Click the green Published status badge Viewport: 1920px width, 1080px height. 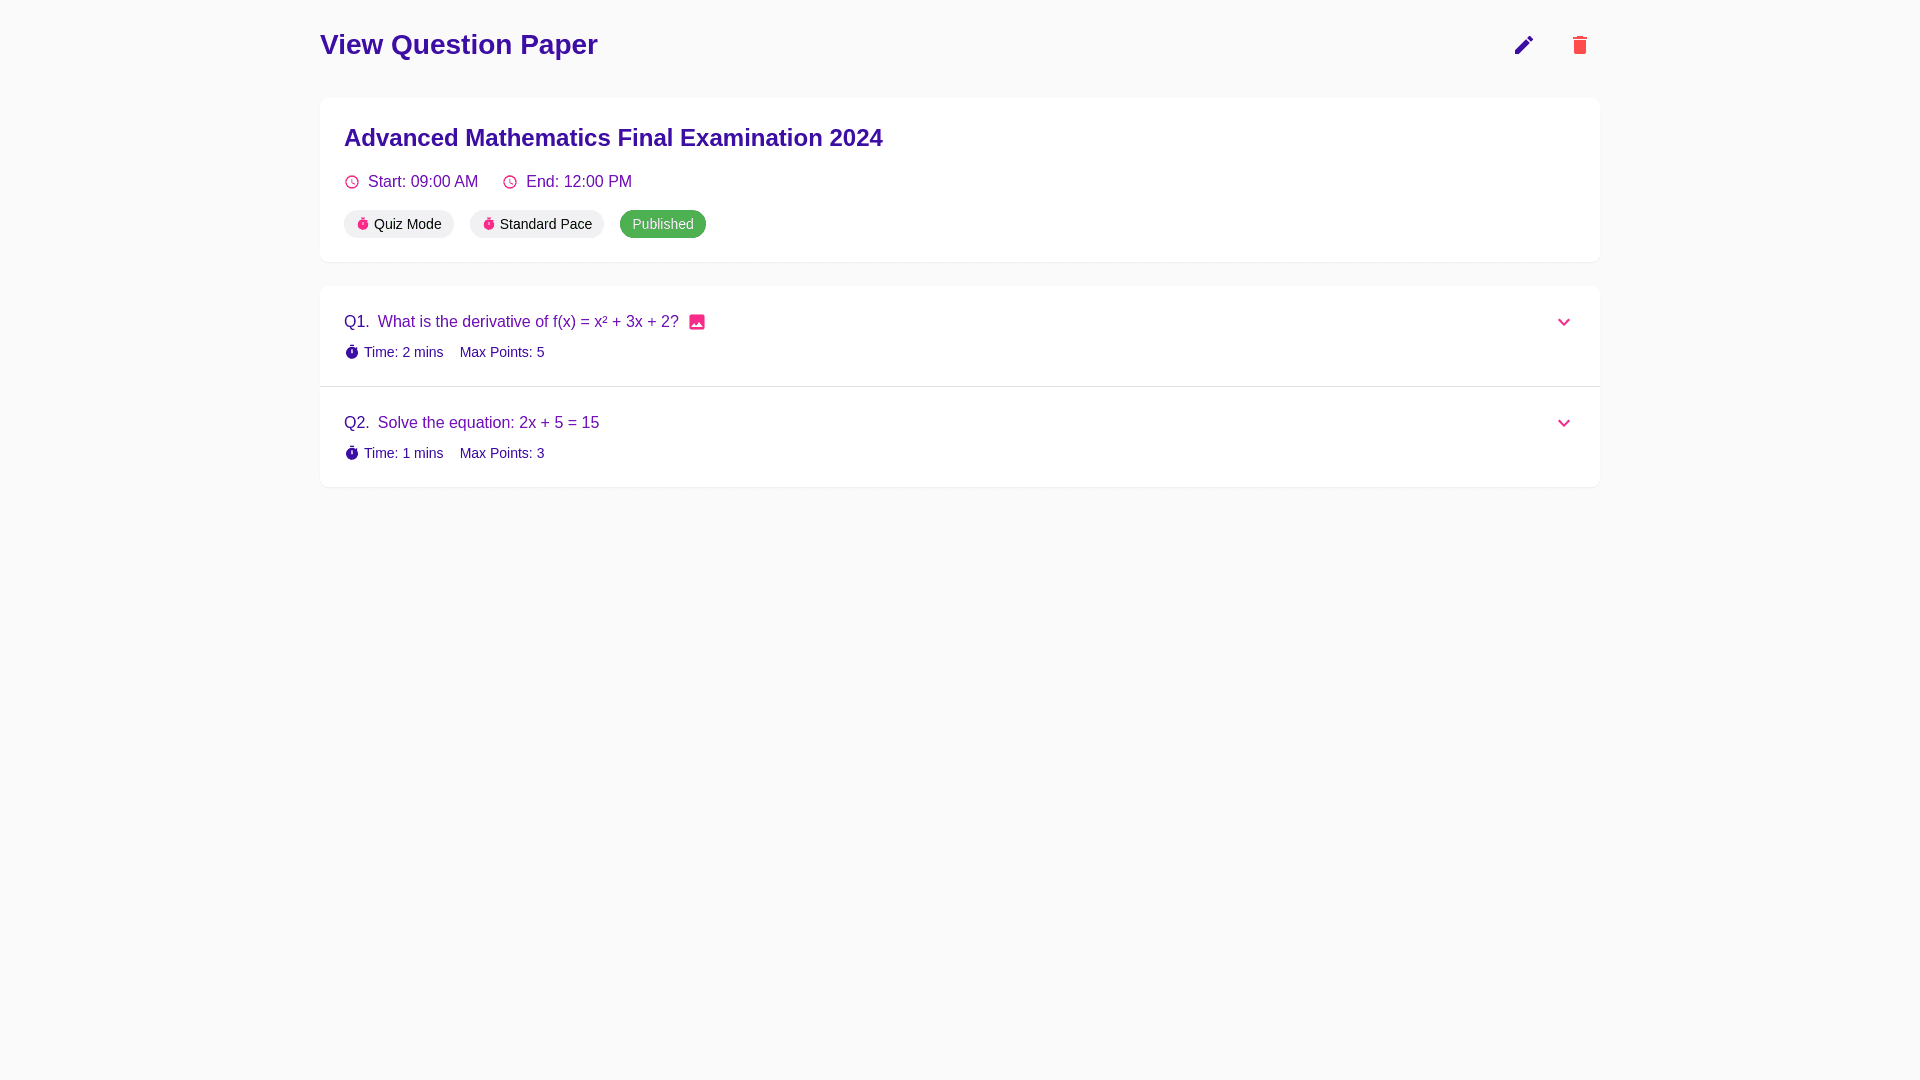[x=662, y=224]
